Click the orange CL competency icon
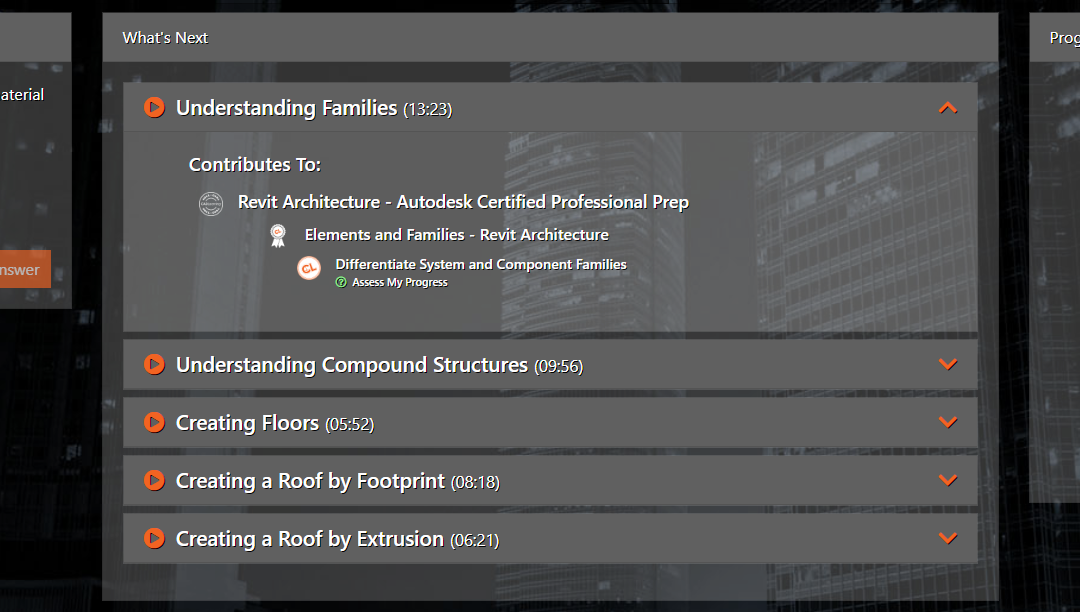 point(309,268)
